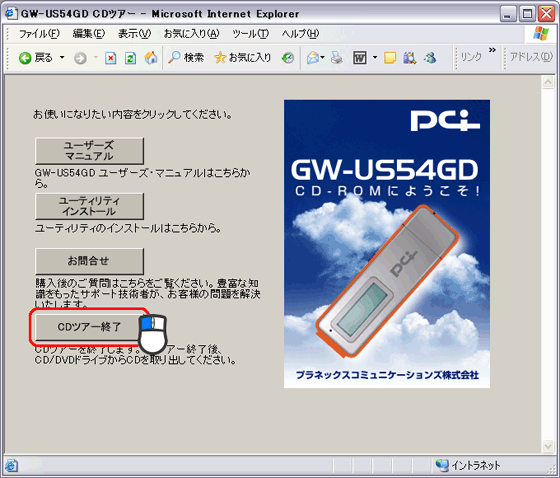Click the text 'お使いになりたい内容をクリックしてください。'
The height and width of the screenshot is (478, 560).
click(x=133, y=115)
